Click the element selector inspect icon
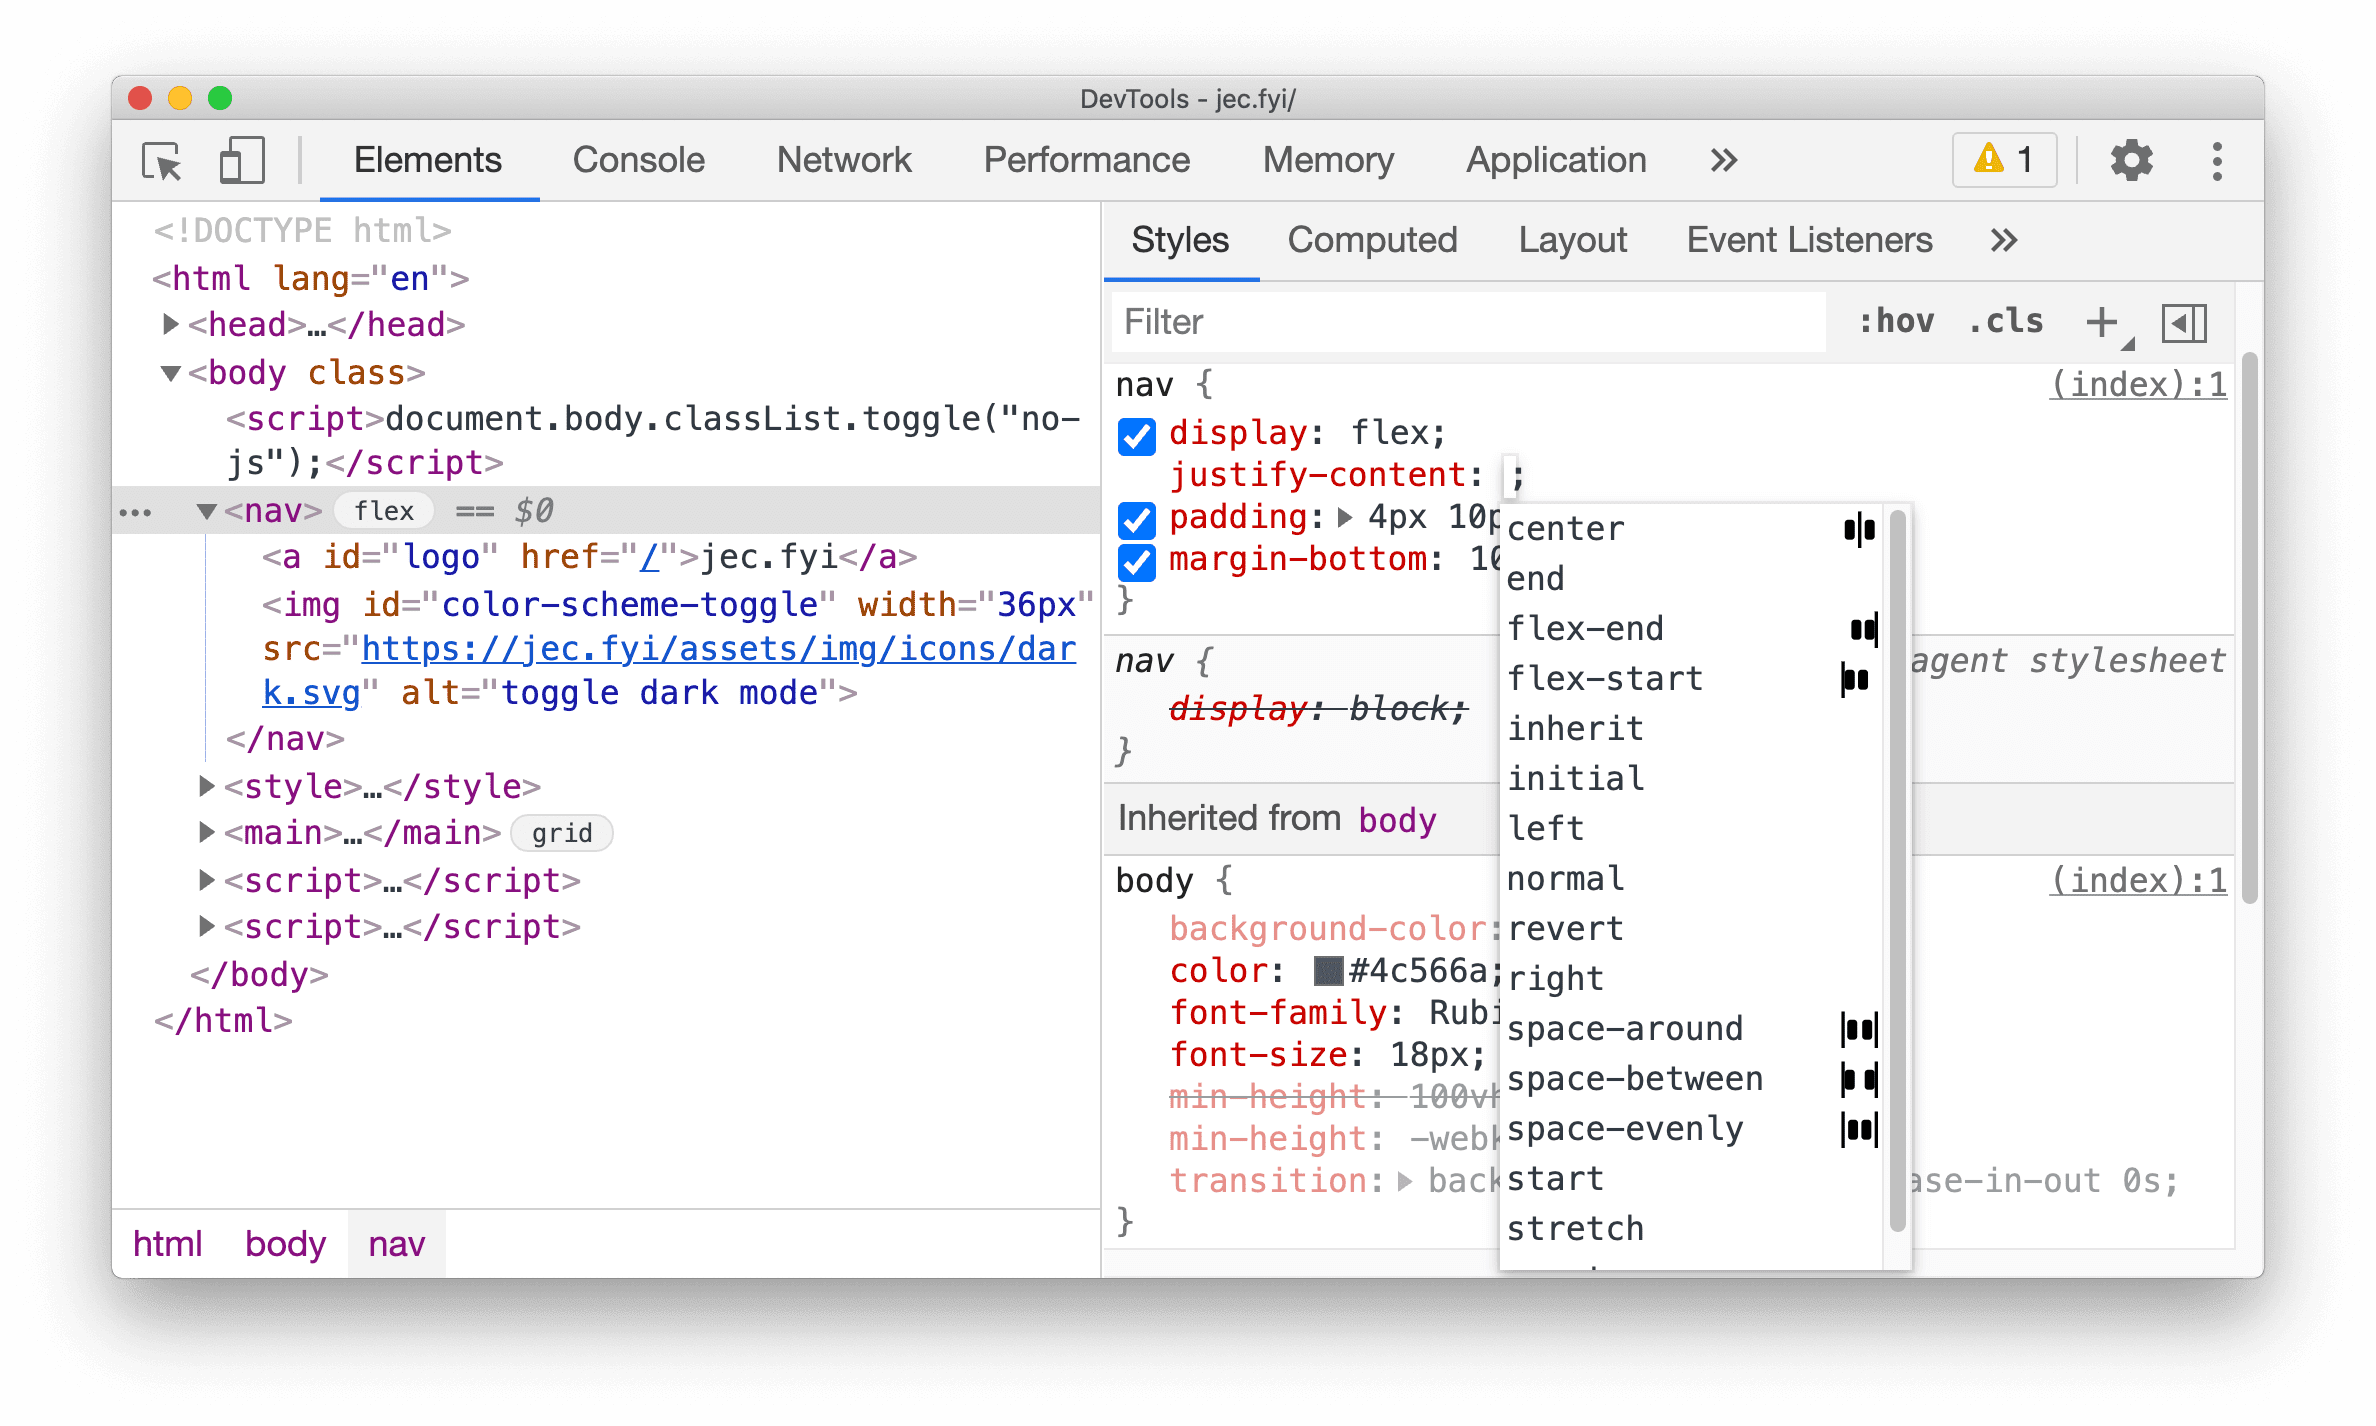 [x=165, y=160]
